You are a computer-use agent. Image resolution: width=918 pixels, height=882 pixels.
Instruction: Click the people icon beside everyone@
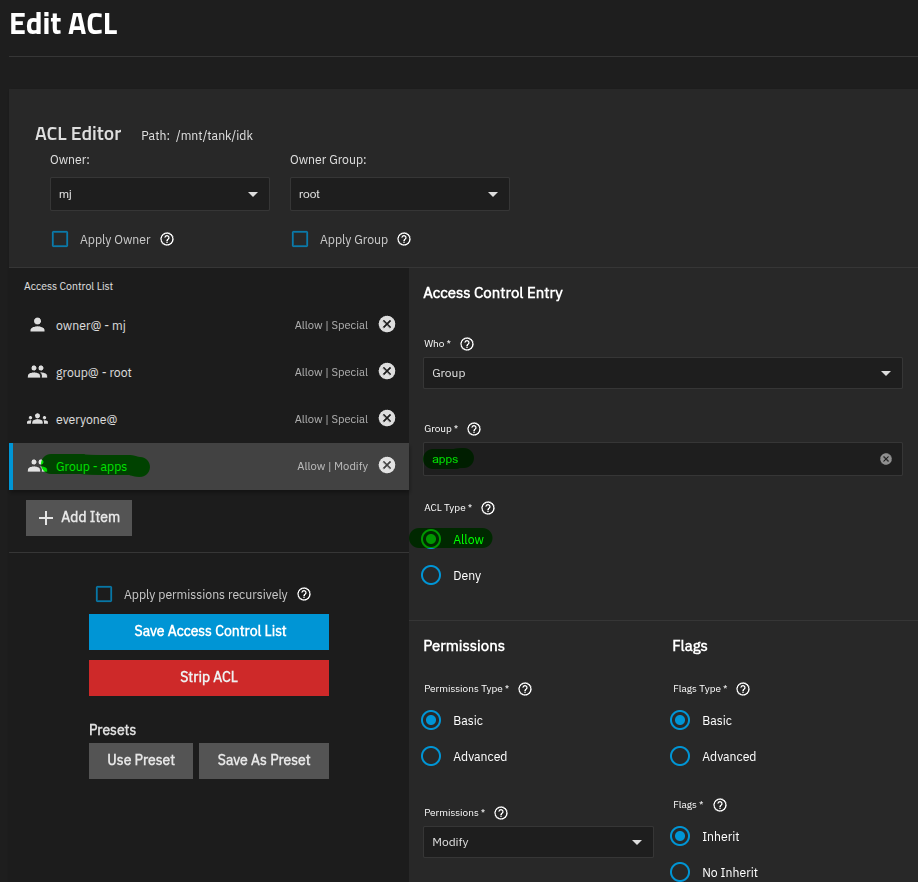[37, 419]
